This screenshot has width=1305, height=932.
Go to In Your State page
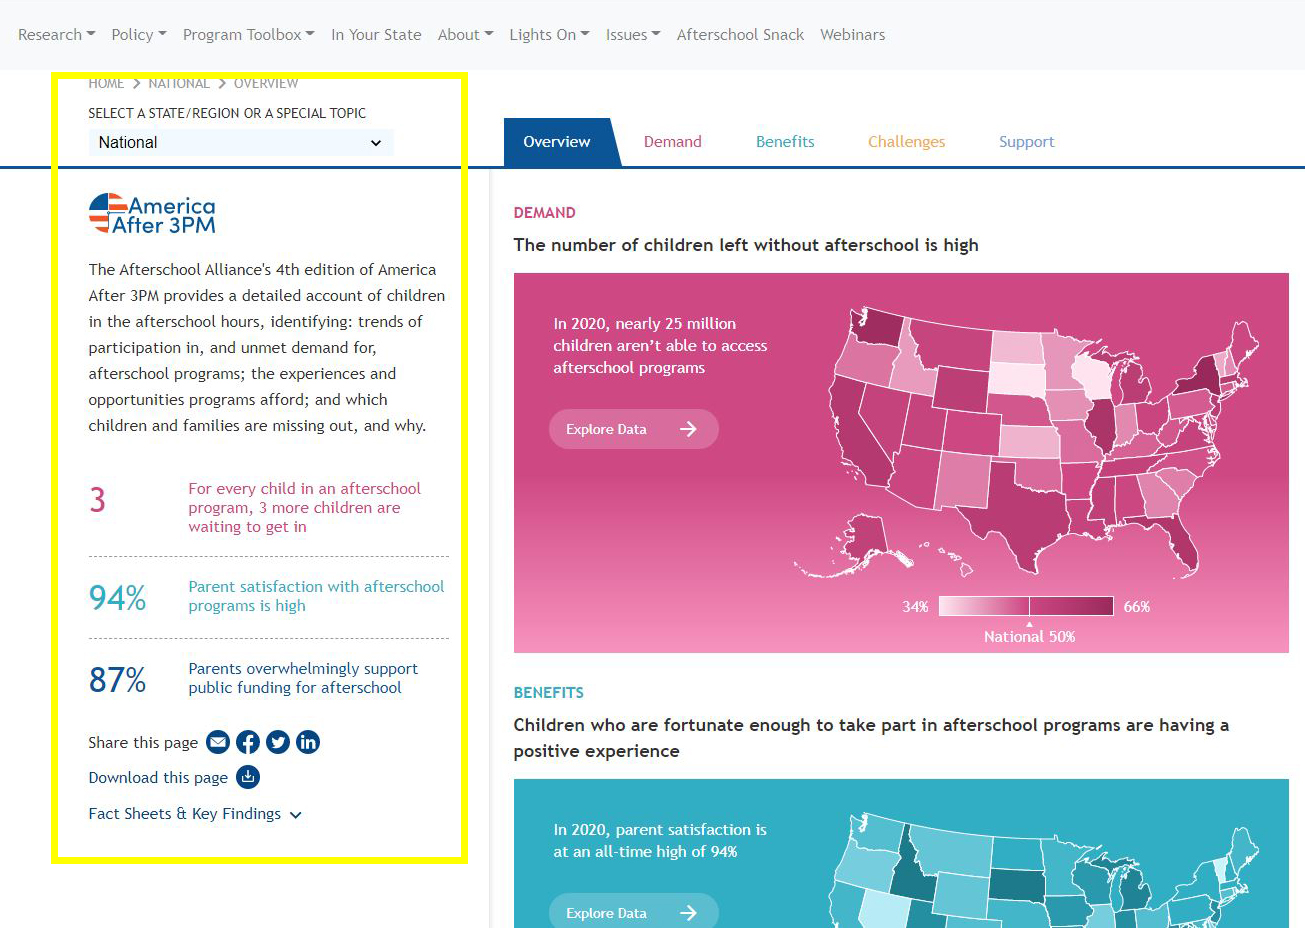click(376, 34)
